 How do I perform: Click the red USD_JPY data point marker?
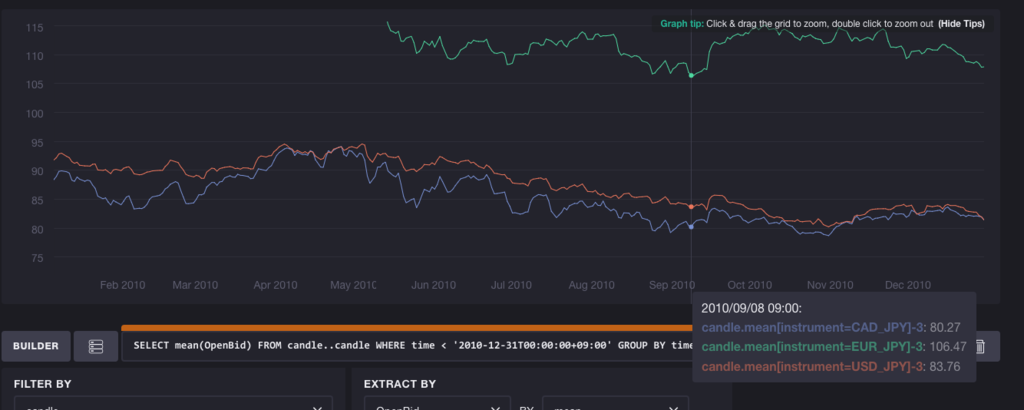(692, 206)
